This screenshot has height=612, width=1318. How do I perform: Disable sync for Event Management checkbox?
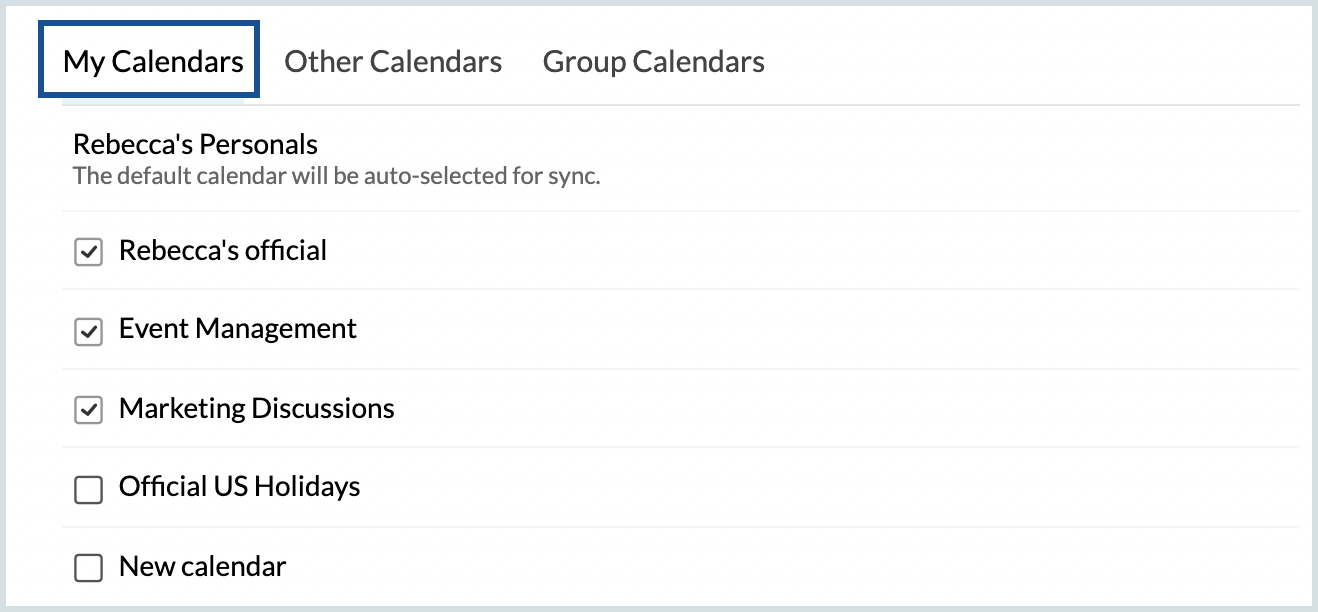coord(89,332)
